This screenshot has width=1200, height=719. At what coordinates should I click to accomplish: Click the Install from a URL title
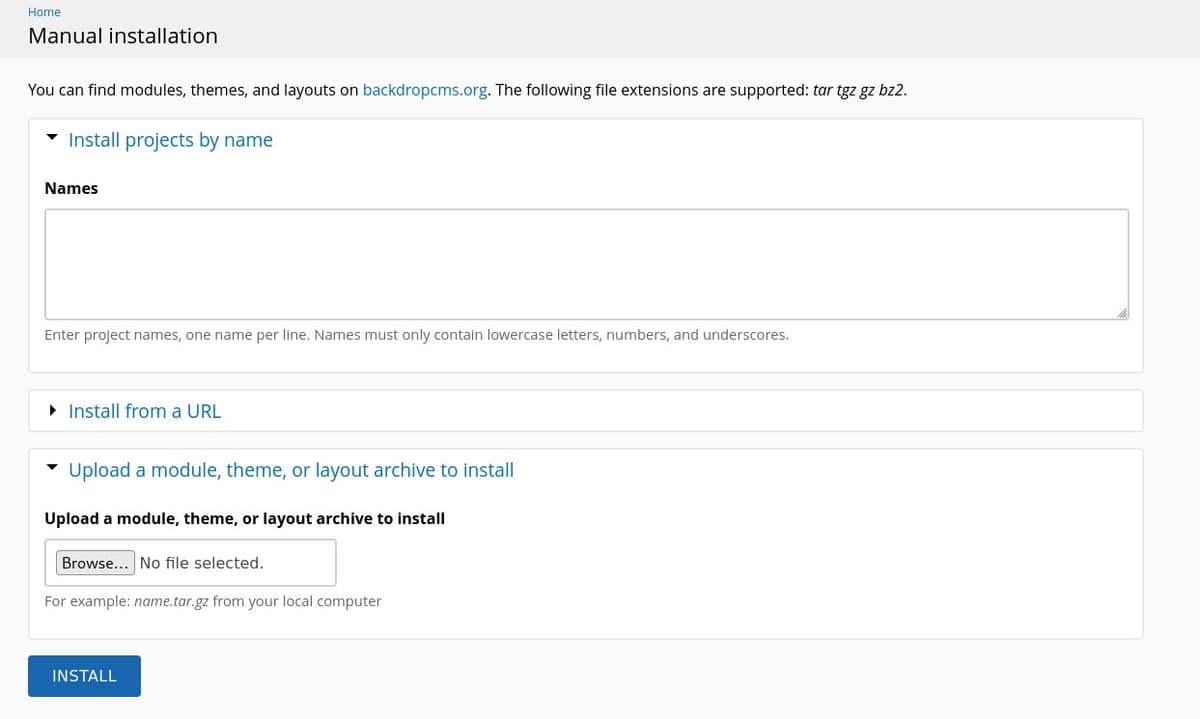pyautogui.click(x=144, y=411)
